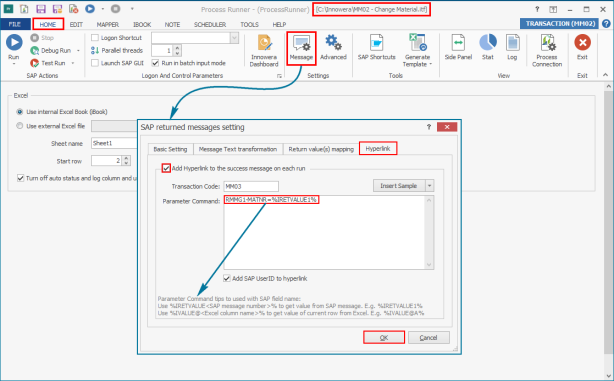
Task: Toggle Add SAP UserID to hyperlink checkbox
Action: point(227,278)
